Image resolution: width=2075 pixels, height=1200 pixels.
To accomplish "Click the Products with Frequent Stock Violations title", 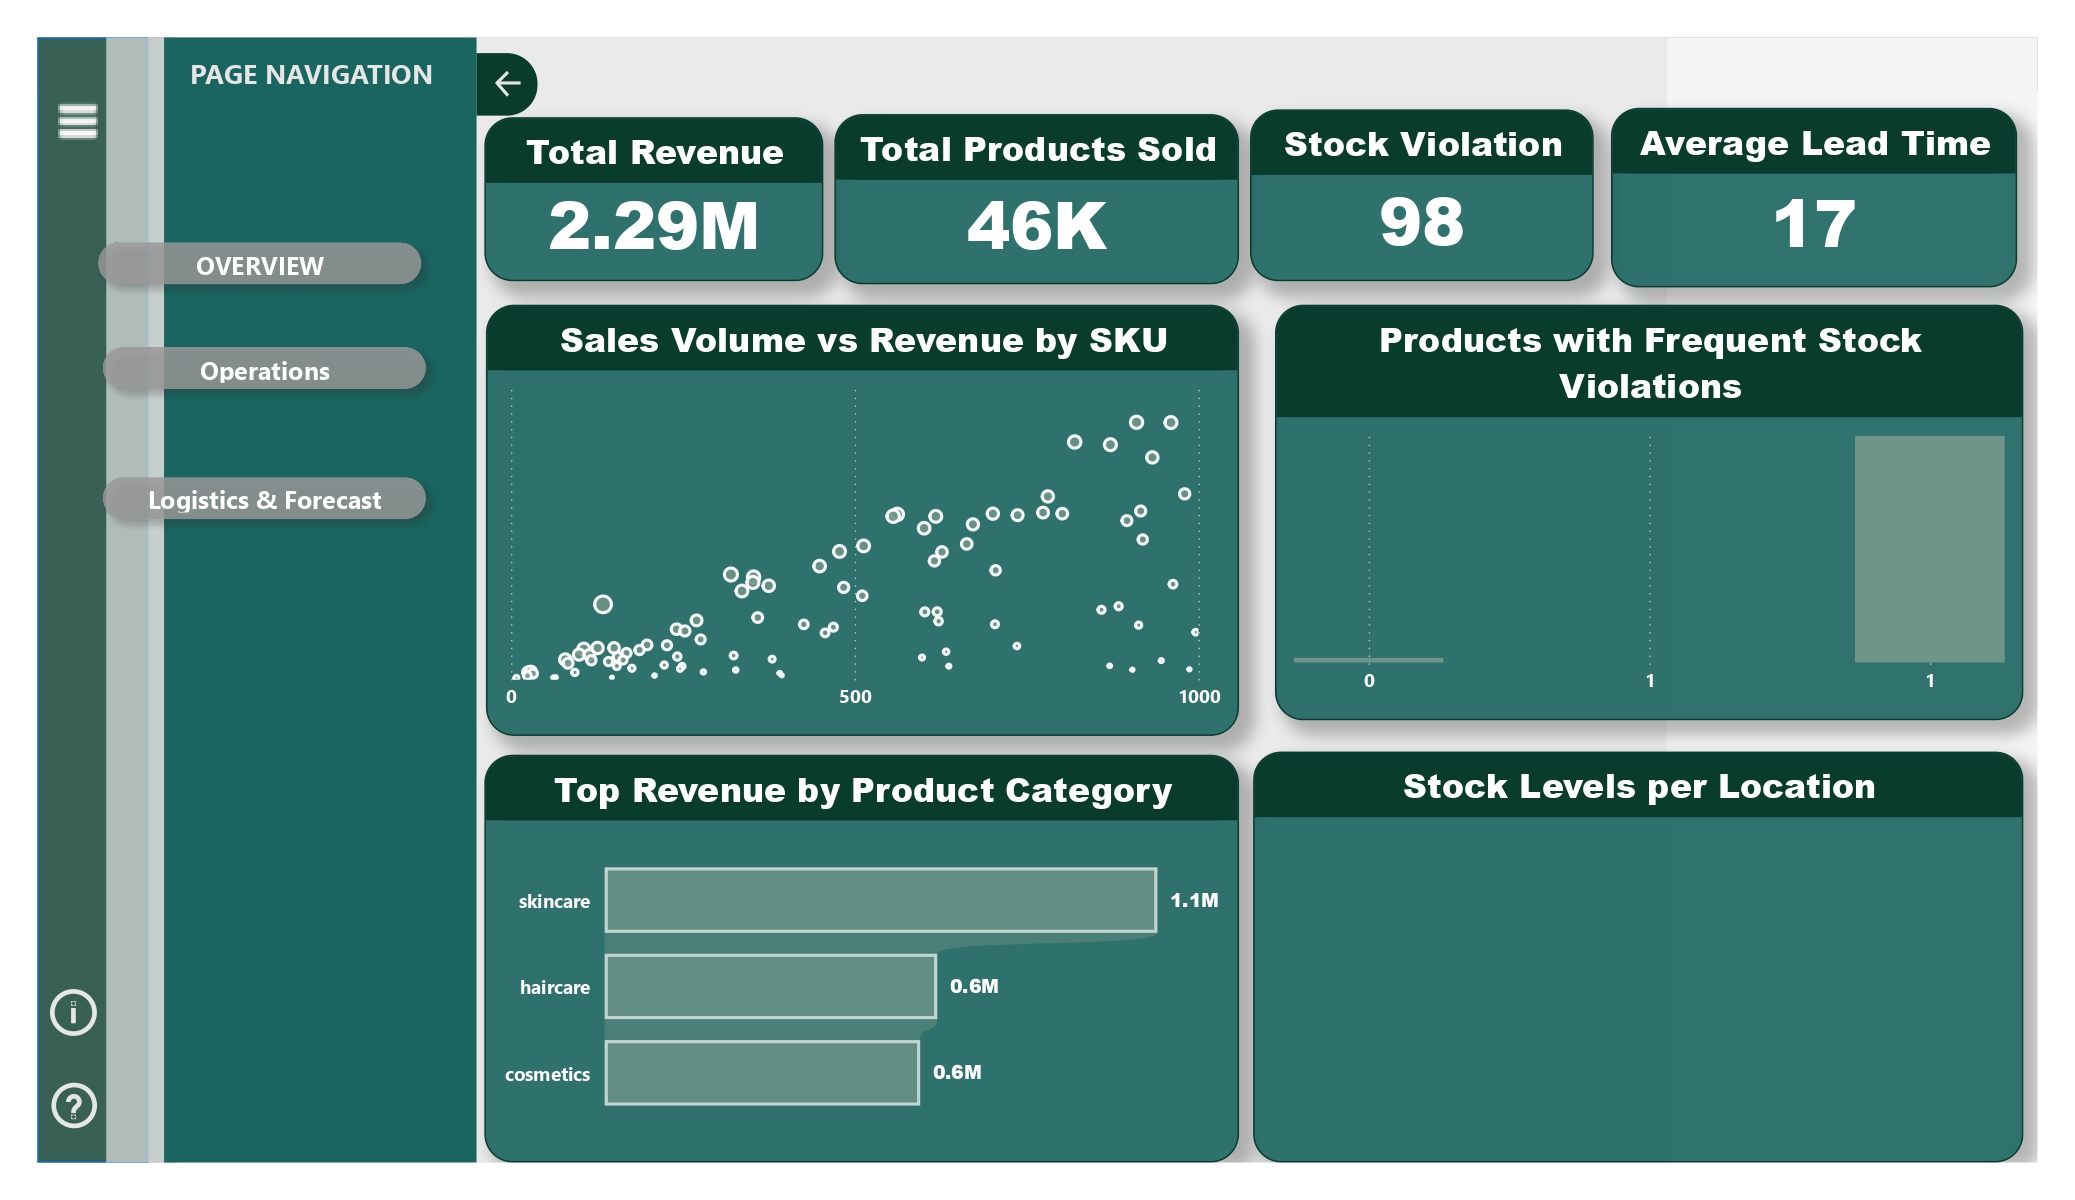I will point(1650,362).
